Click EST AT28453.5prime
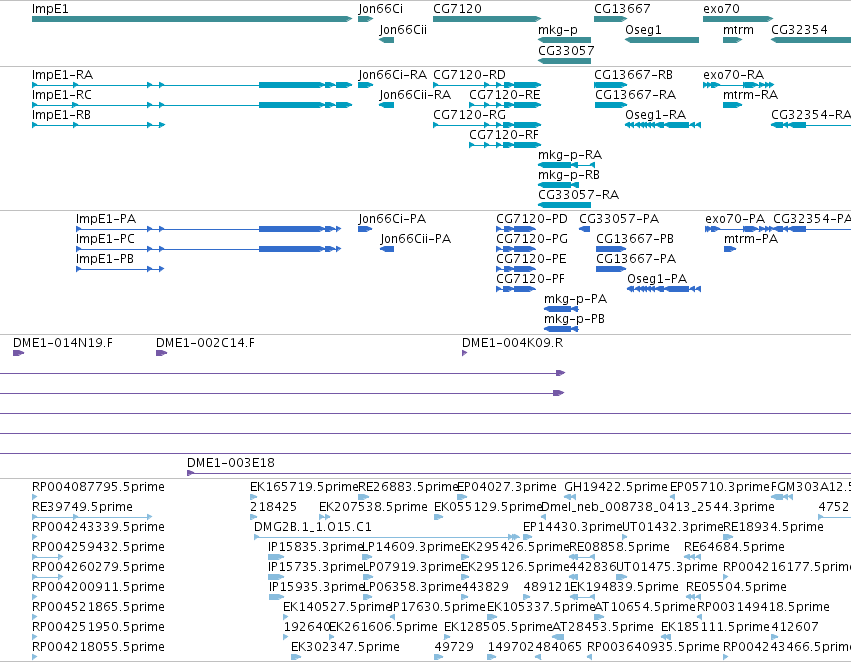This screenshot has height=662, width=851. [558, 636]
